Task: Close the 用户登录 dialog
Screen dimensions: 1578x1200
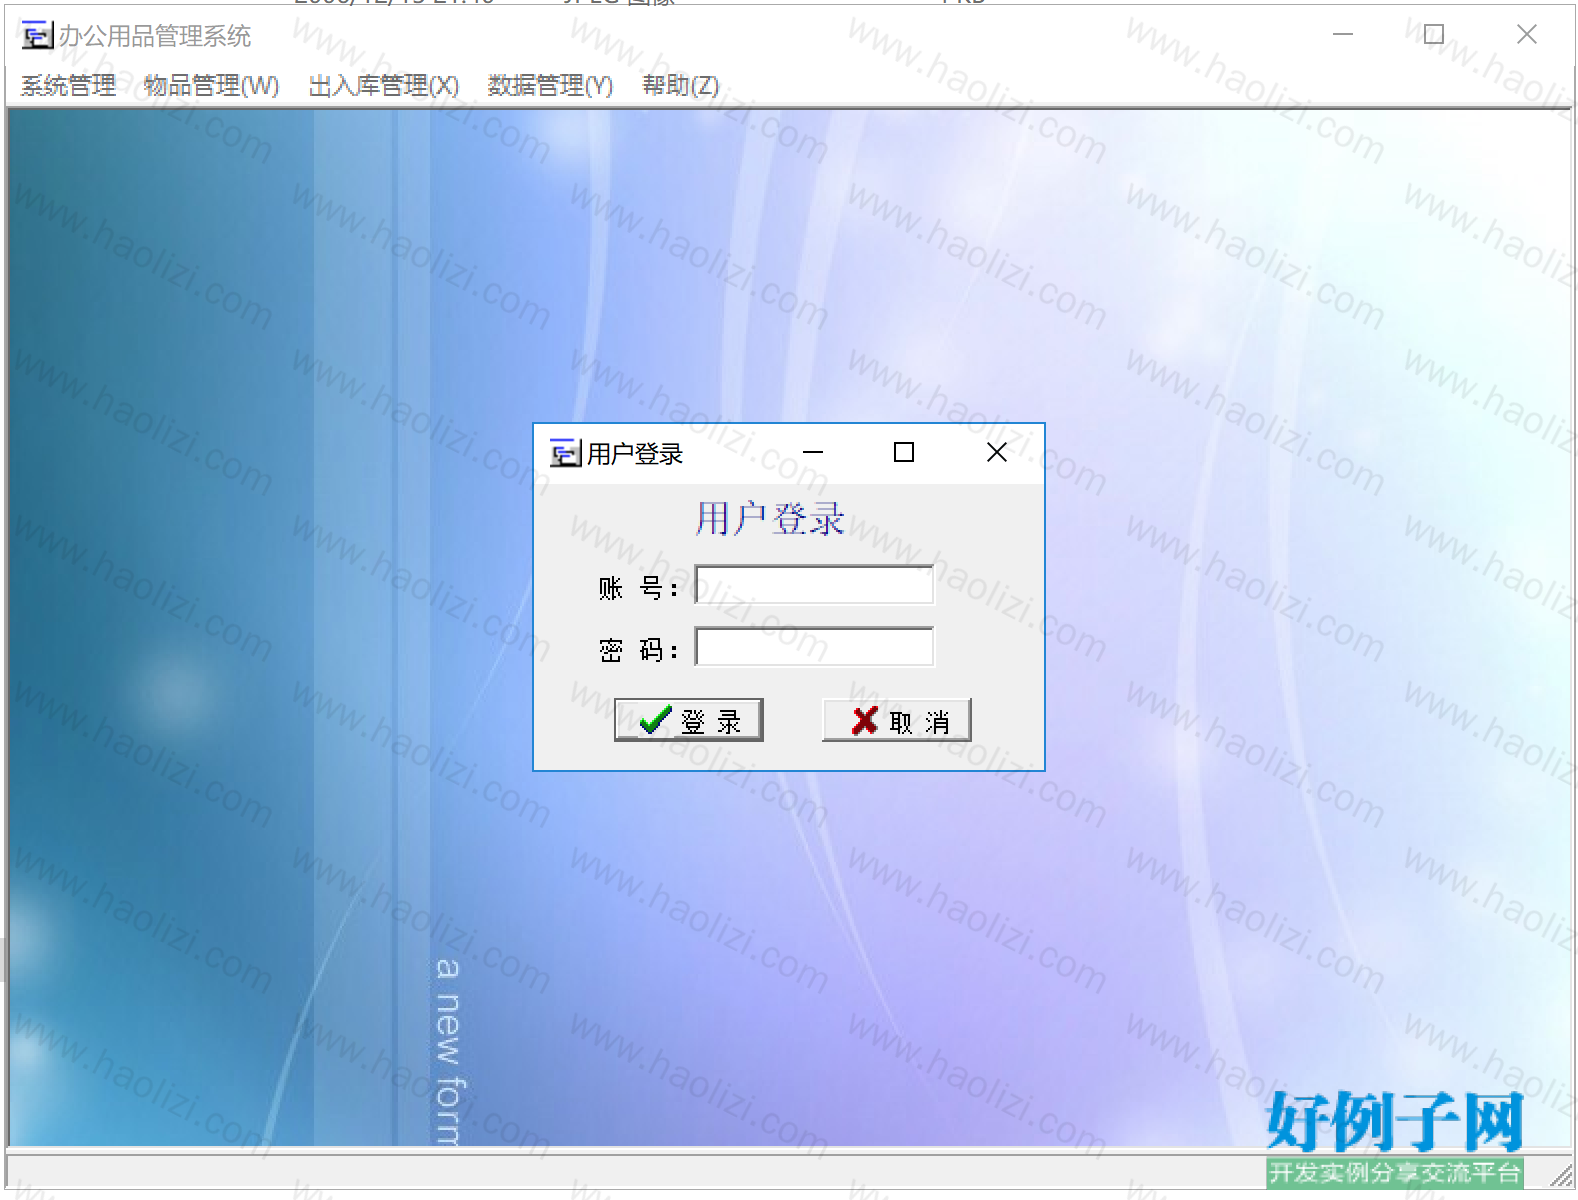Action: (997, 453)
